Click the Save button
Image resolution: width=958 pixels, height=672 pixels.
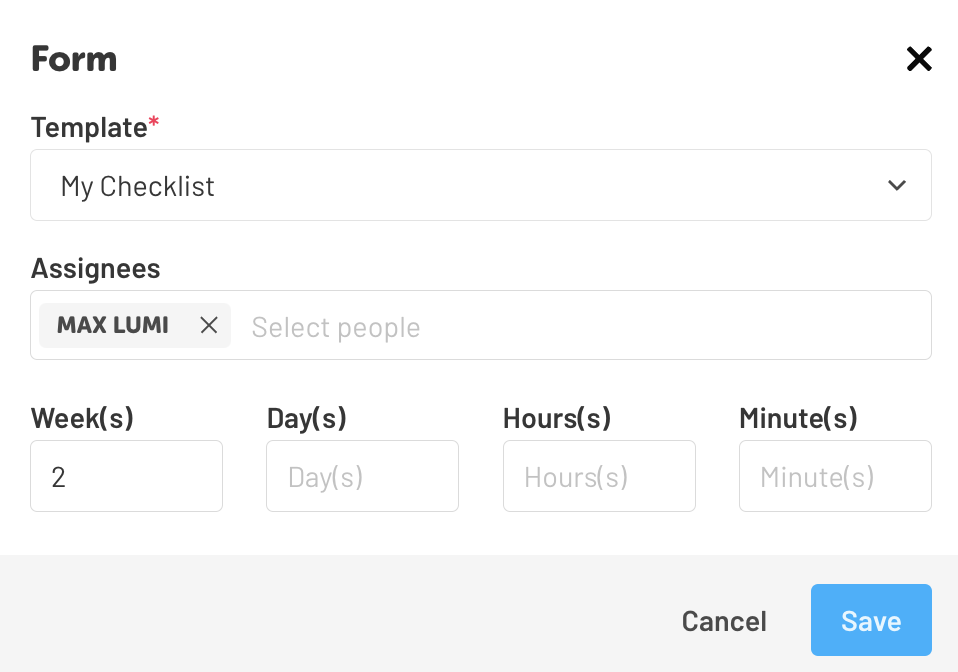pyautogui.click(x=871, y=620)
